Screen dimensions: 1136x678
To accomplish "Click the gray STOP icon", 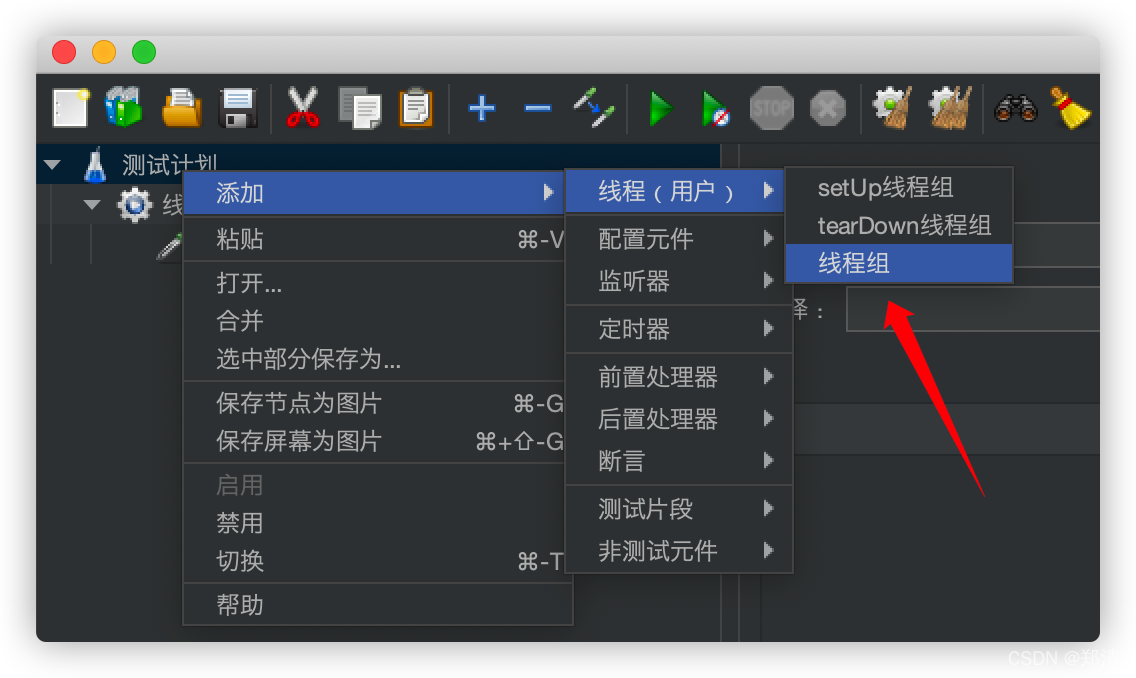I will pos(772,109).
